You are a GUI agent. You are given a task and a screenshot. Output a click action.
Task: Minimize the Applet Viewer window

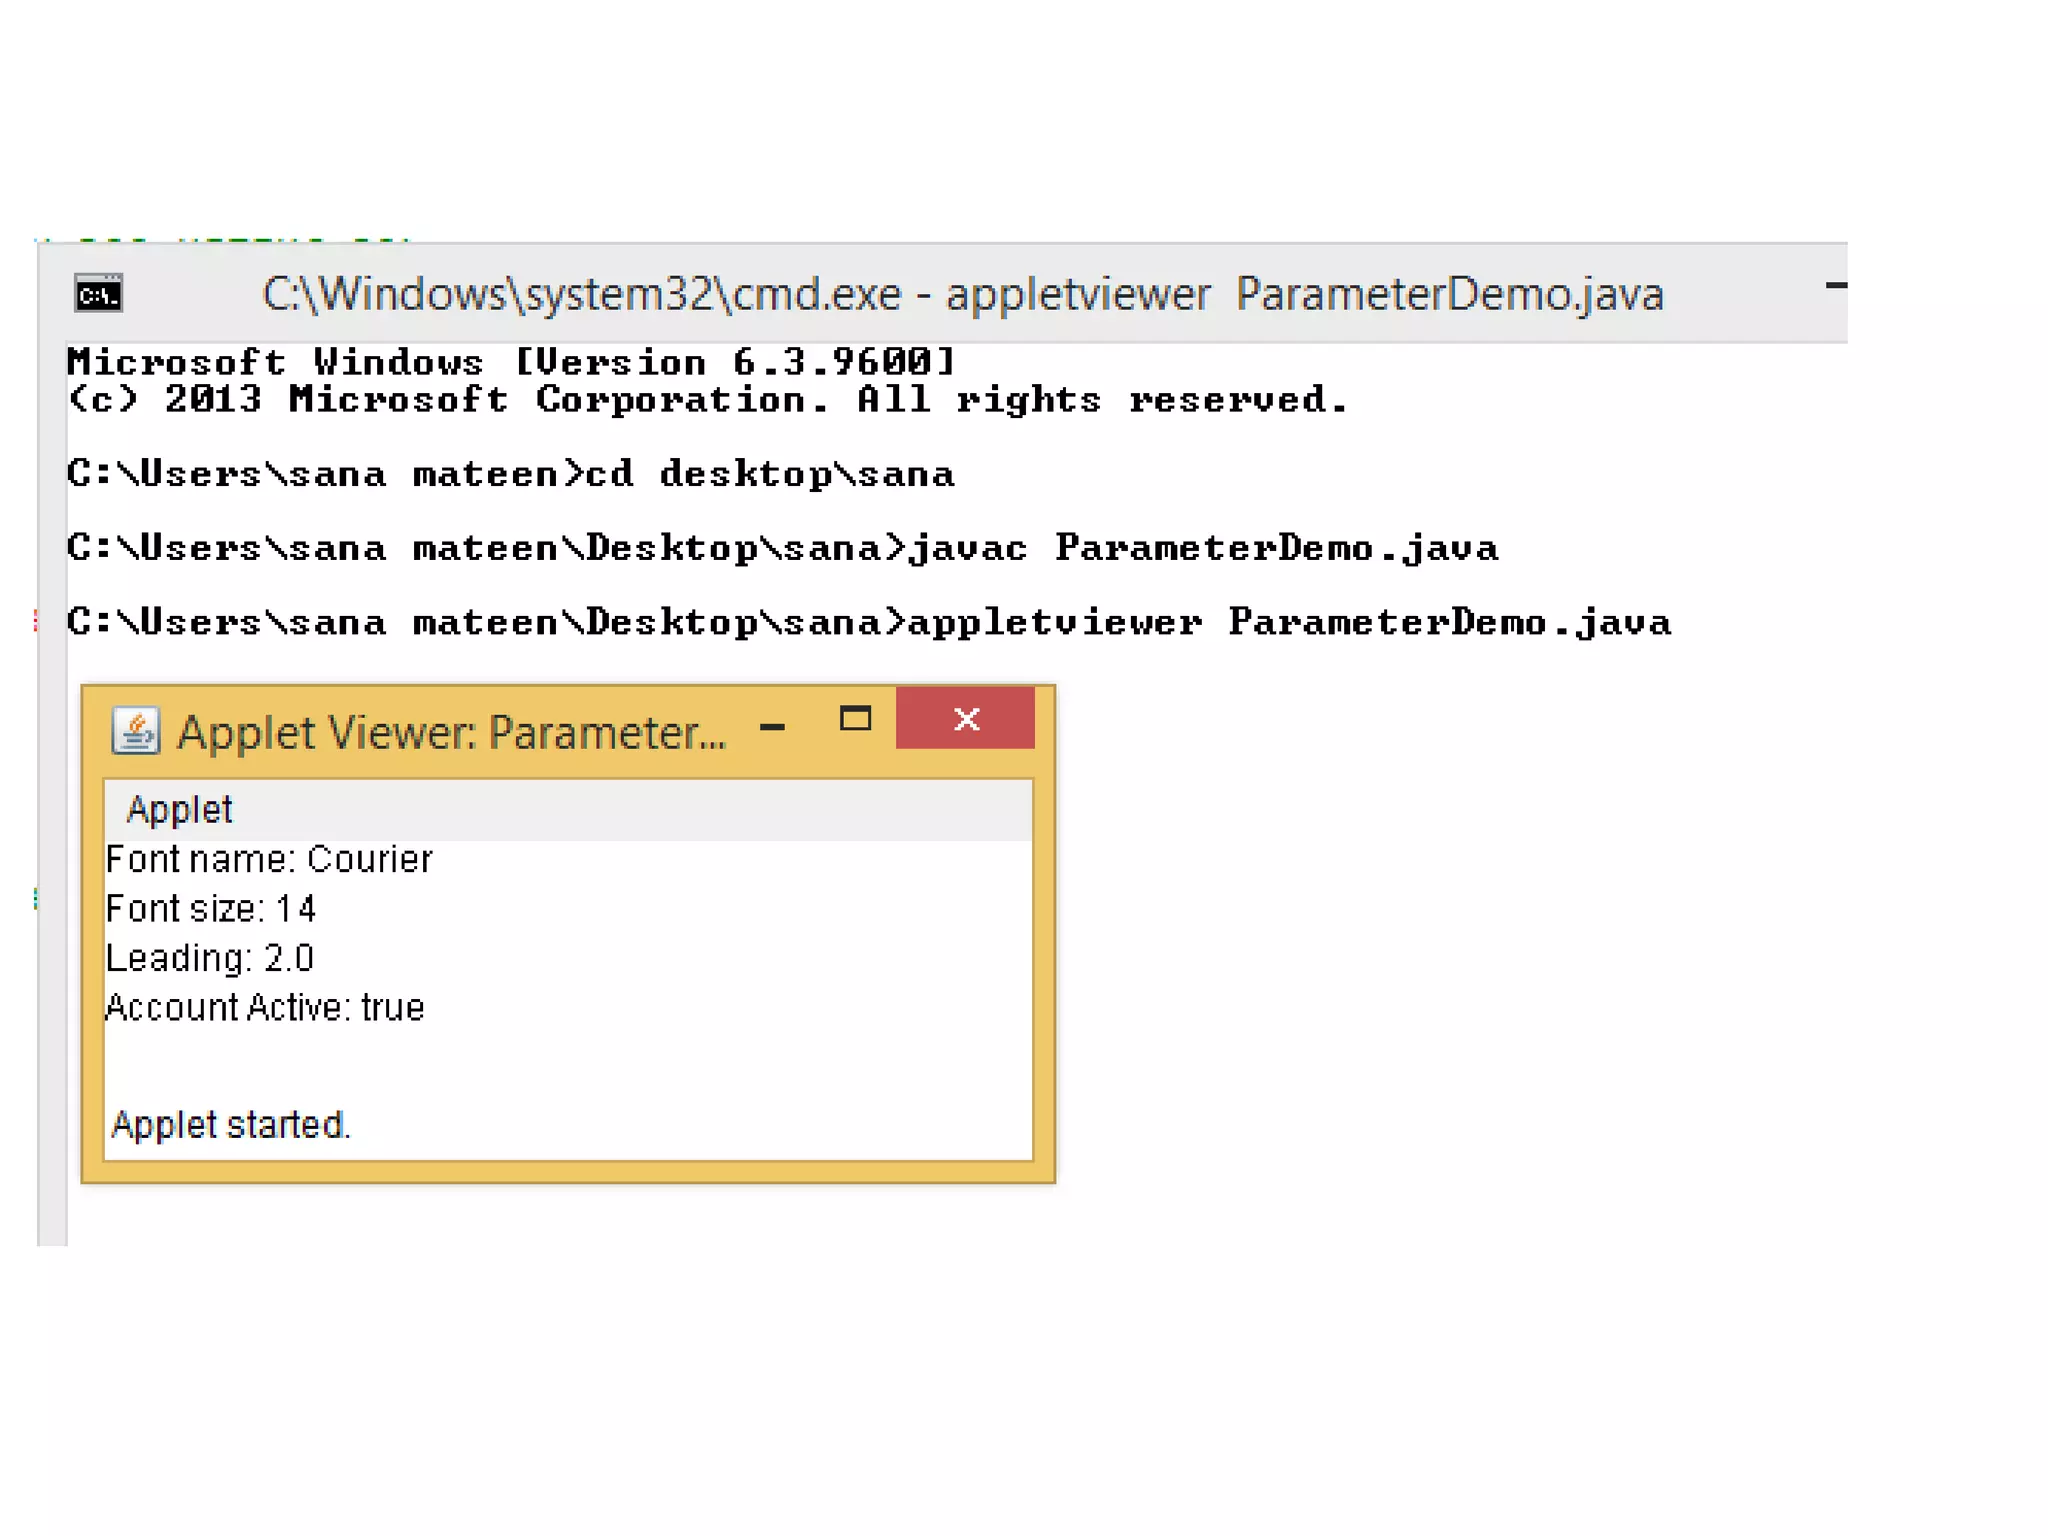pos(772,726)
